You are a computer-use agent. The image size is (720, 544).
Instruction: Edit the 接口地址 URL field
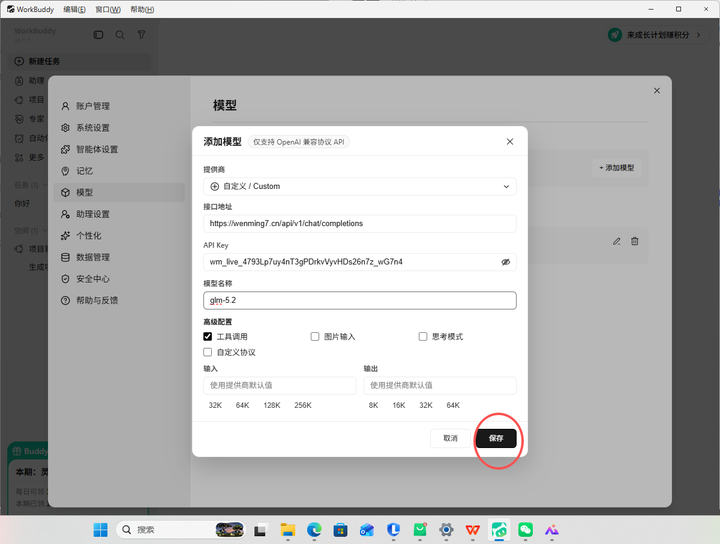pos(360,224)
